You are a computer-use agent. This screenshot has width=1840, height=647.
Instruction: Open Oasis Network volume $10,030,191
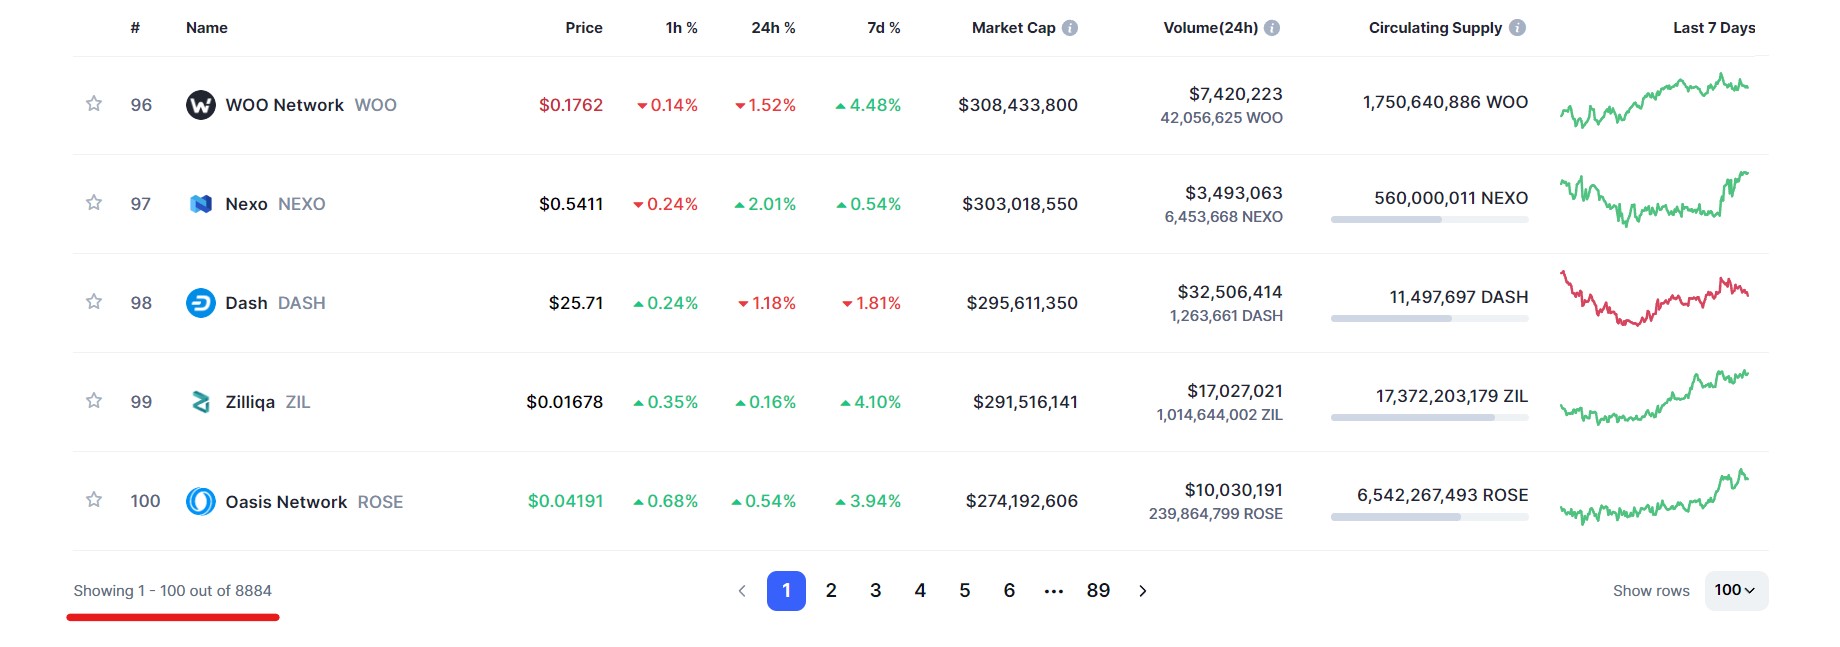[x=1234, y=490]
